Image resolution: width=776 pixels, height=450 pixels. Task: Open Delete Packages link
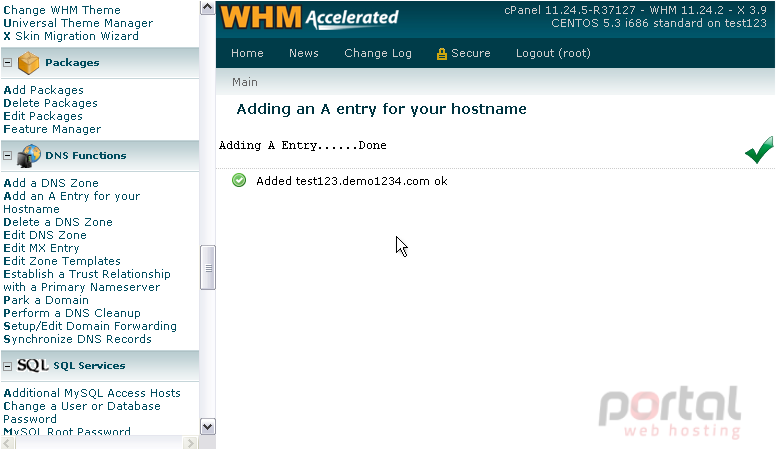click(50, 103)
